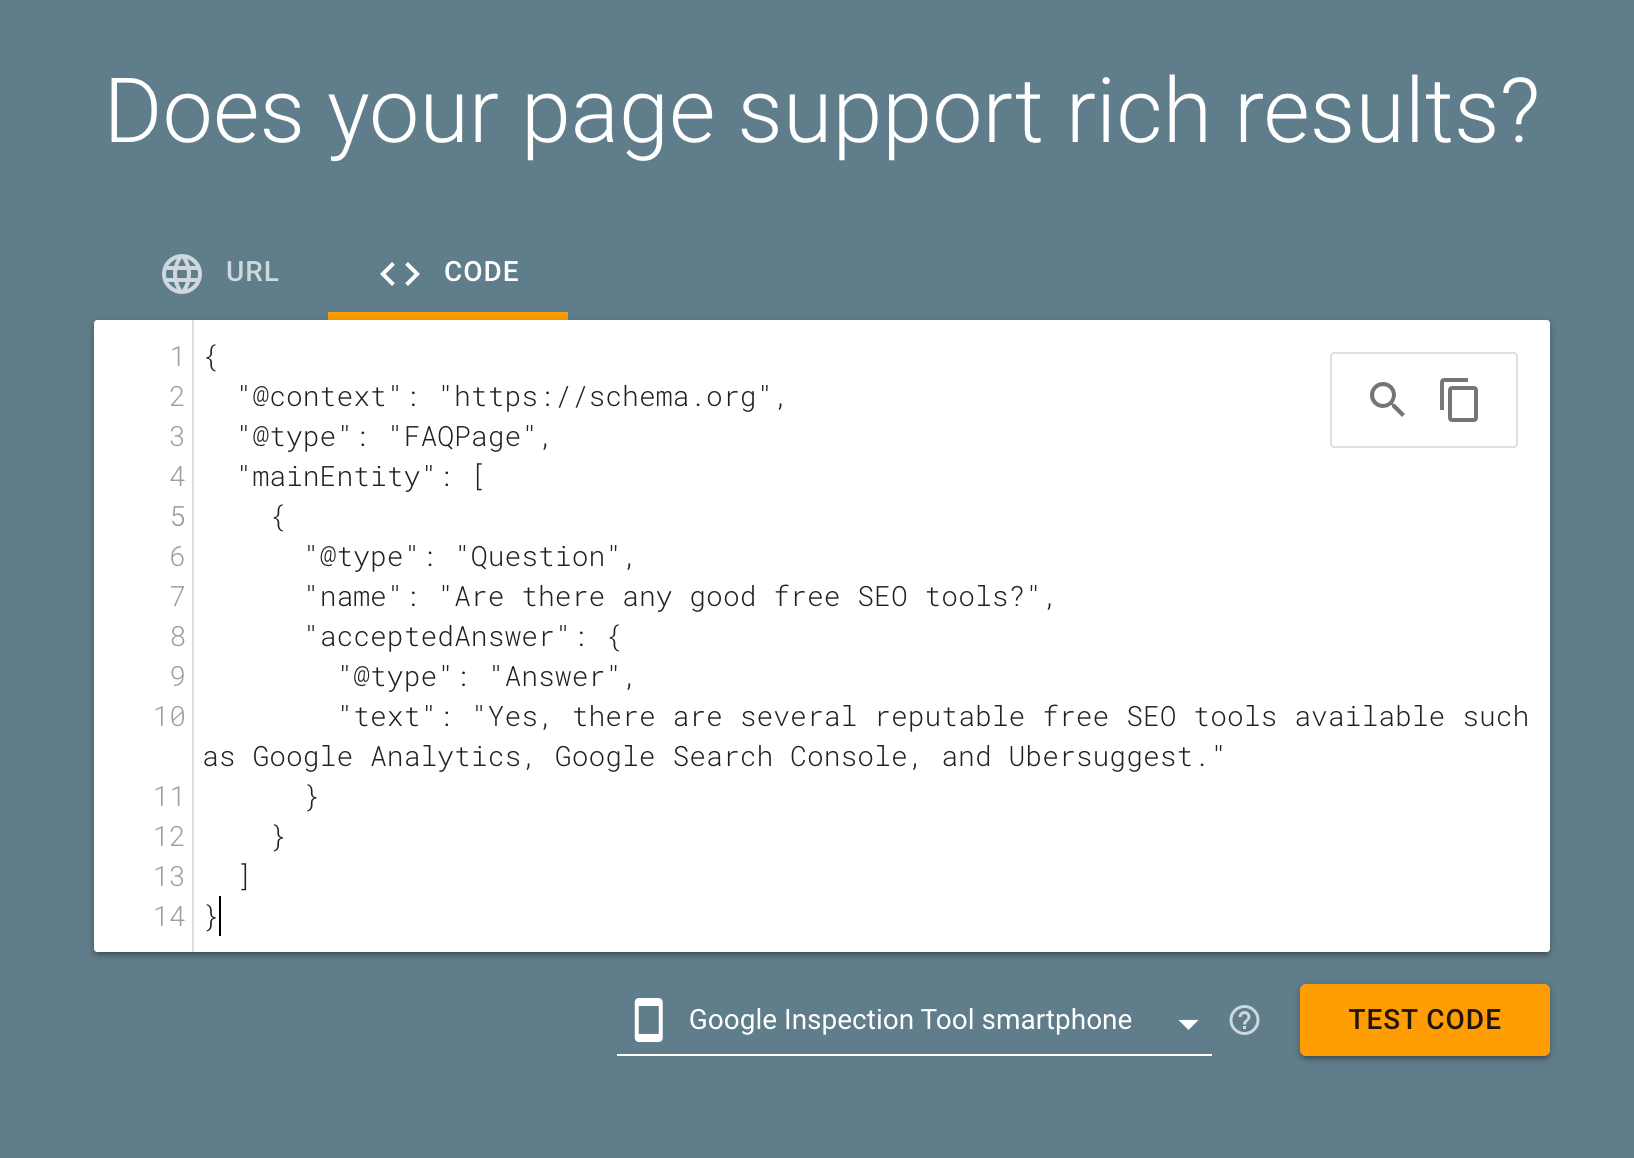Expand the user agent dropdown arrow

click(1188, 1023)
